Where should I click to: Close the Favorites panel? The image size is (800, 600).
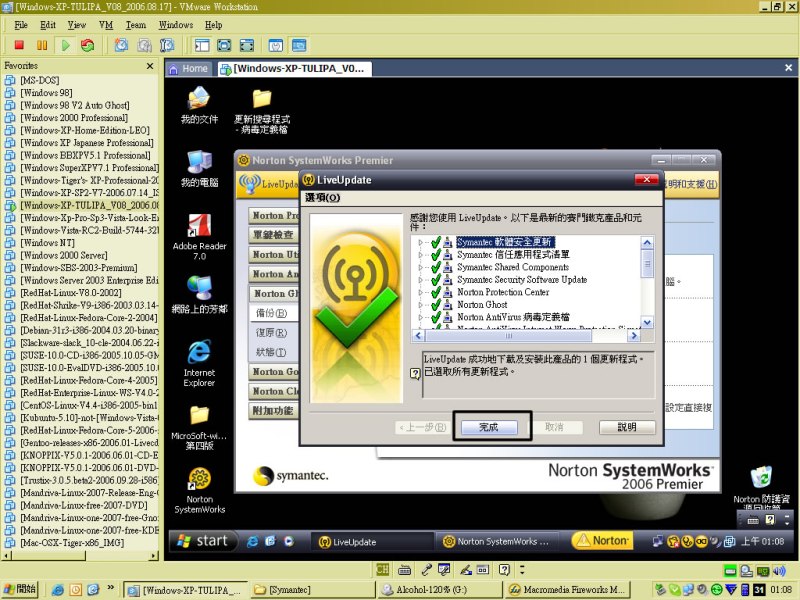coord(149,66)
